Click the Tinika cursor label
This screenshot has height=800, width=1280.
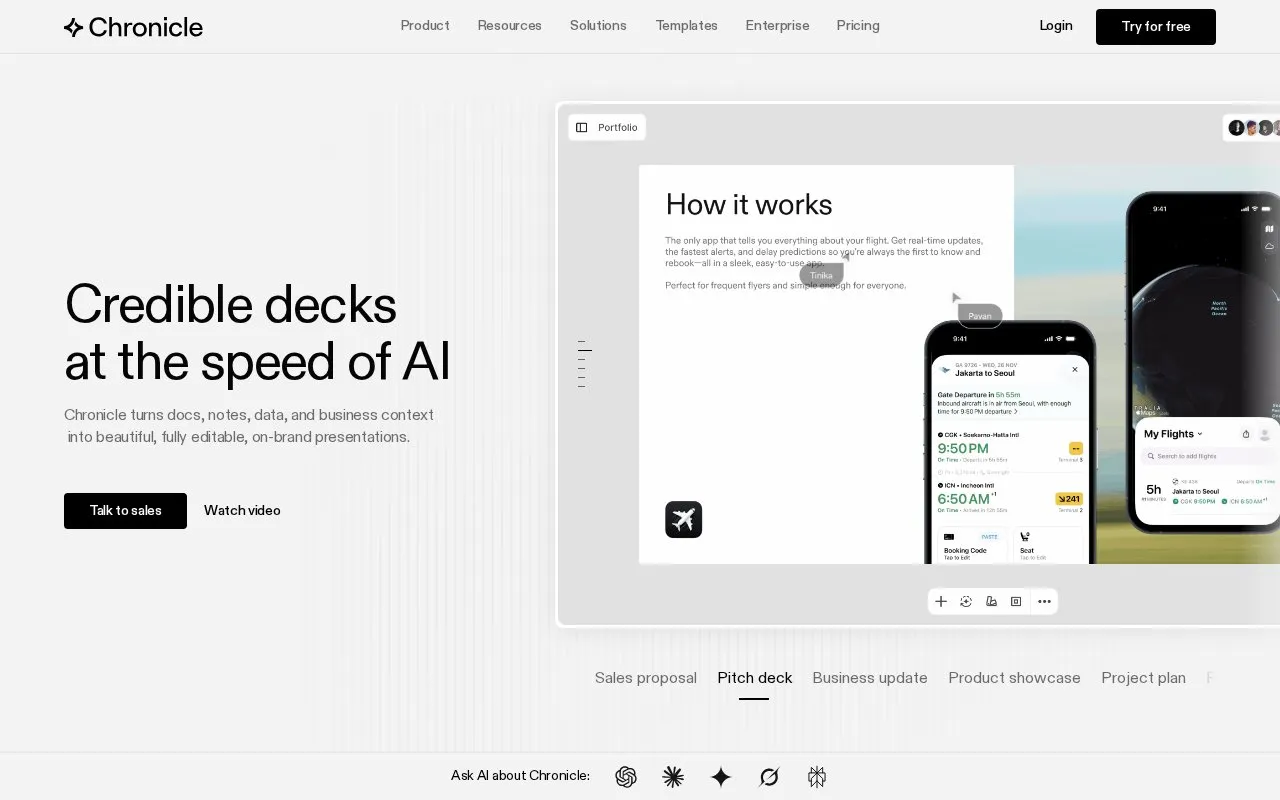(x=821, y=275)
